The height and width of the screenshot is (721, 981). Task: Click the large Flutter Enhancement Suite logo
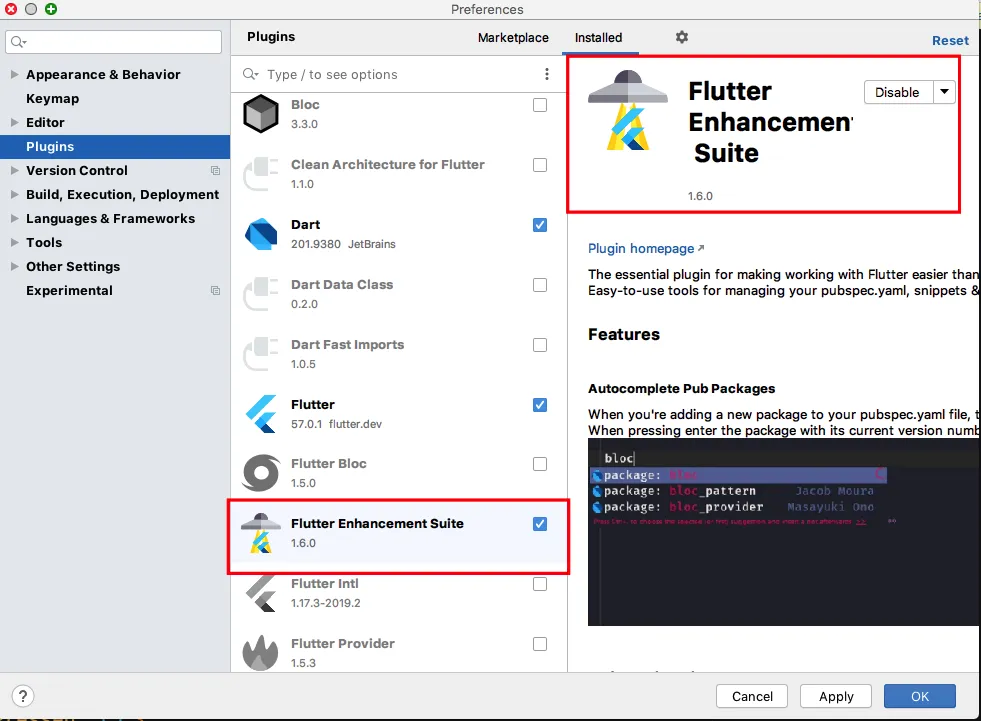pyautogui.click(x=628, y=110)
